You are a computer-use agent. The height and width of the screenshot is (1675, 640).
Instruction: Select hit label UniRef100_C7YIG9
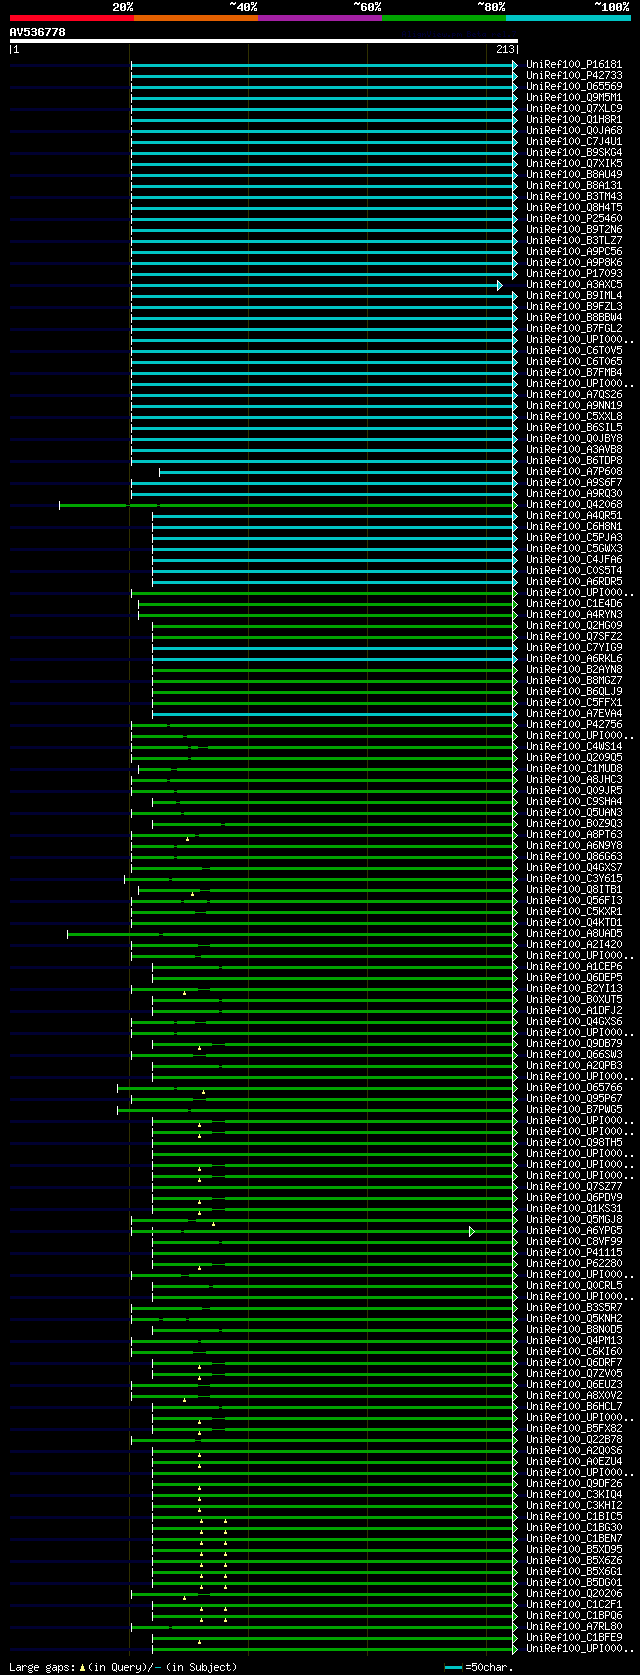(574, 647)
